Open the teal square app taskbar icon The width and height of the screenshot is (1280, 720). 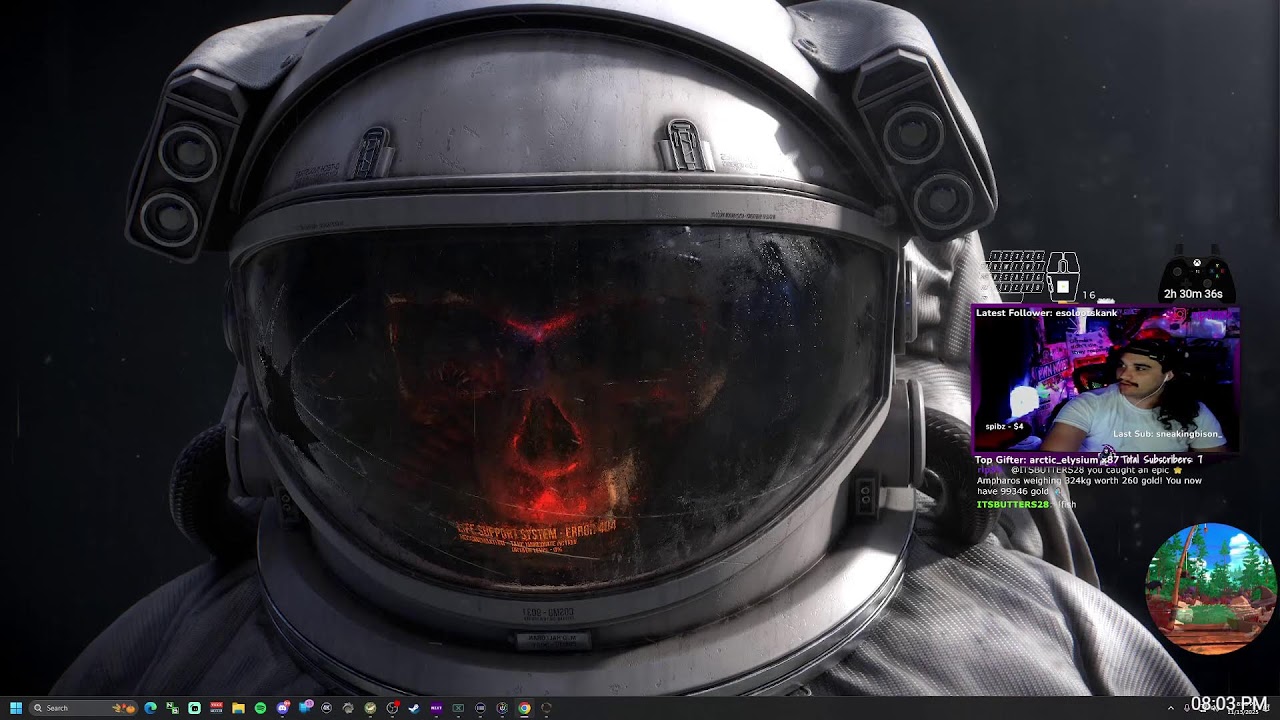tap(194, 708)
